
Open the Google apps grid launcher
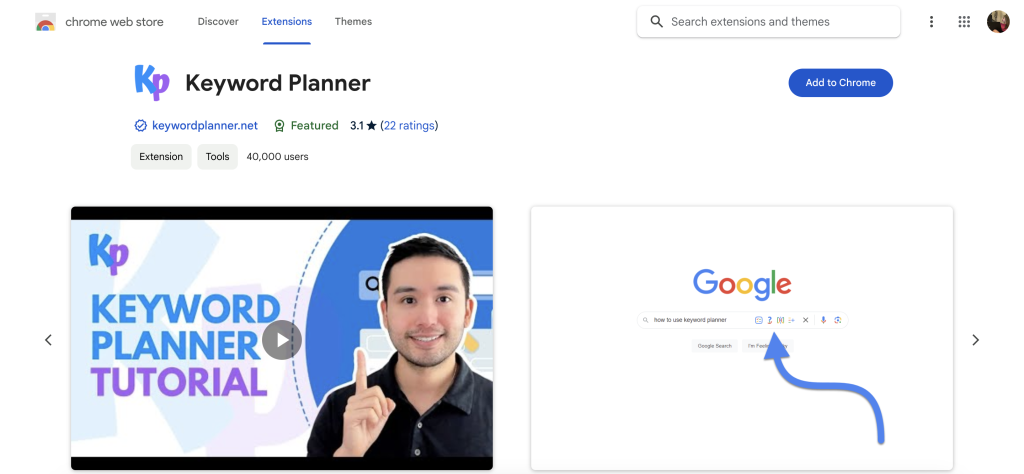tap(964, 22)
